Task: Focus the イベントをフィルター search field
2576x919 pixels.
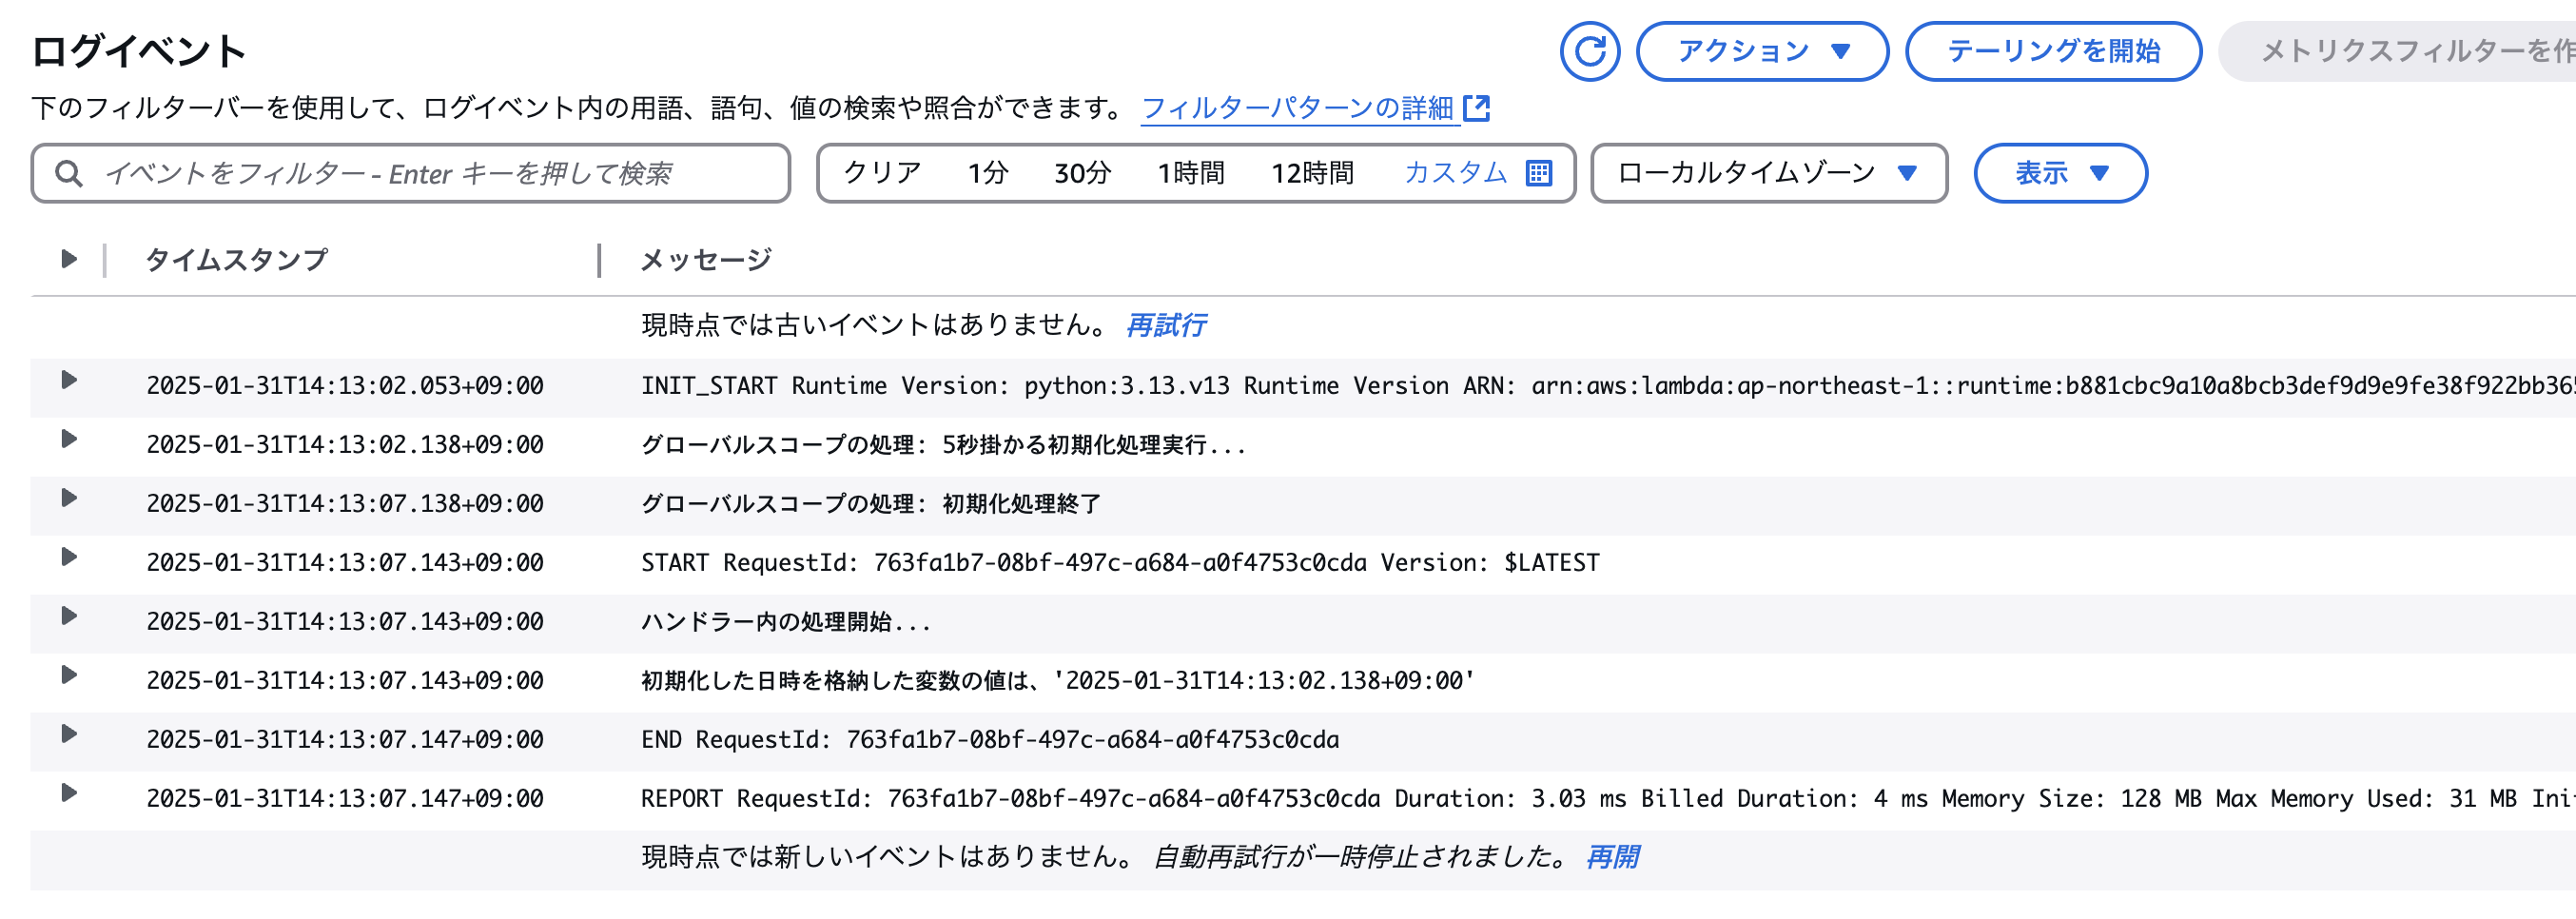Action: [410, 173]
